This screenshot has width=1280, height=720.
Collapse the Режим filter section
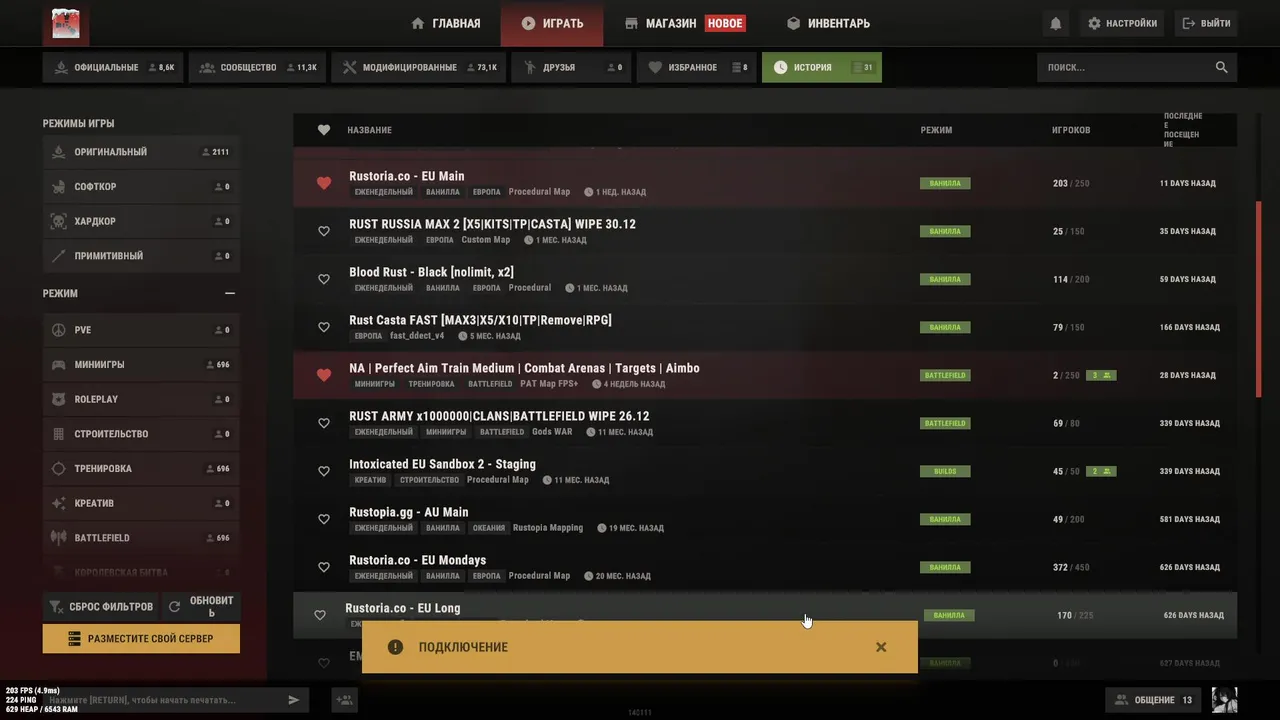pyautogui.click(x=230, y=294)
